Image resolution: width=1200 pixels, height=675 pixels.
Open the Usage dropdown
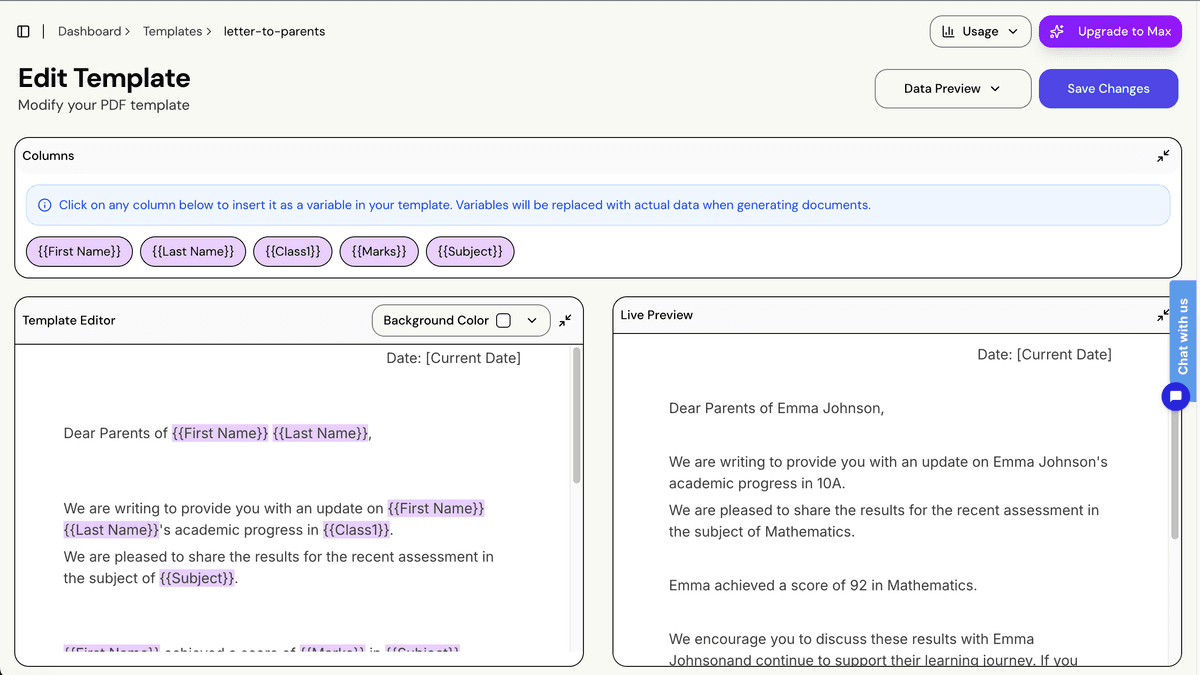(1013, 31)
